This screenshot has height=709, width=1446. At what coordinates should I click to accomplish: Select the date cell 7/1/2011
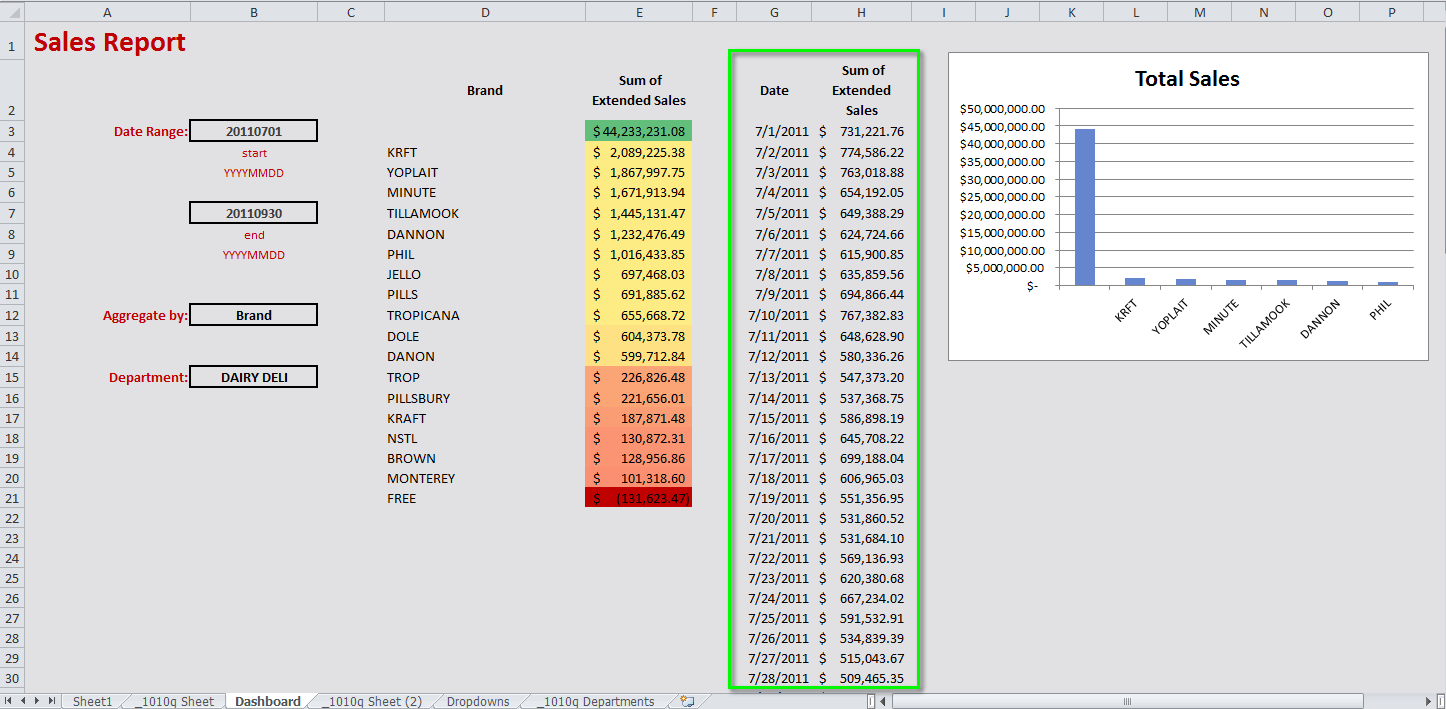tap(774, 131)
